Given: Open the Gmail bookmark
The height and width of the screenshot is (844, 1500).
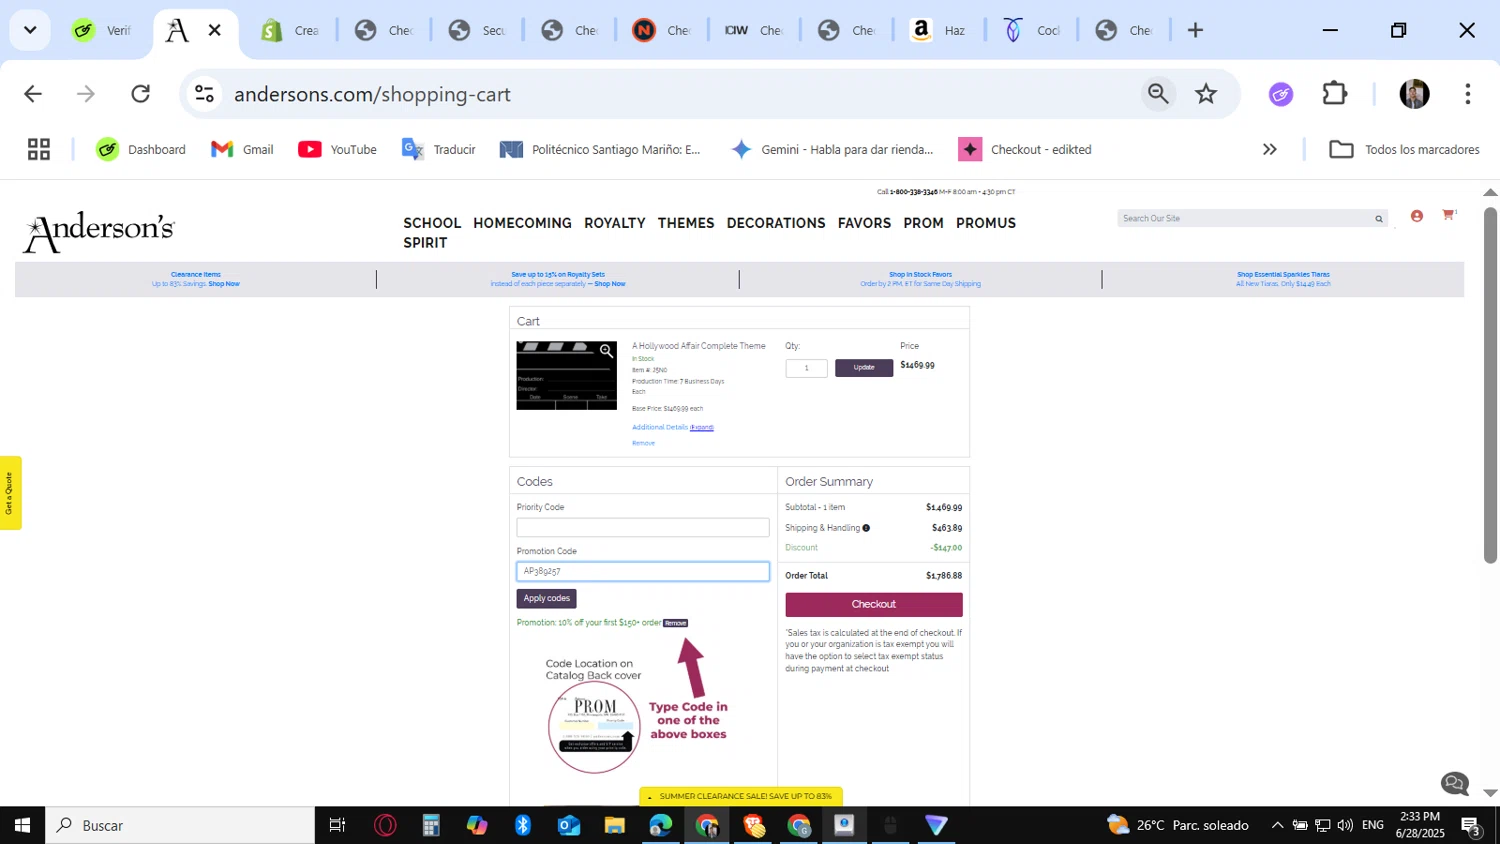Looking at the screenshot, I should coord(242,149).
